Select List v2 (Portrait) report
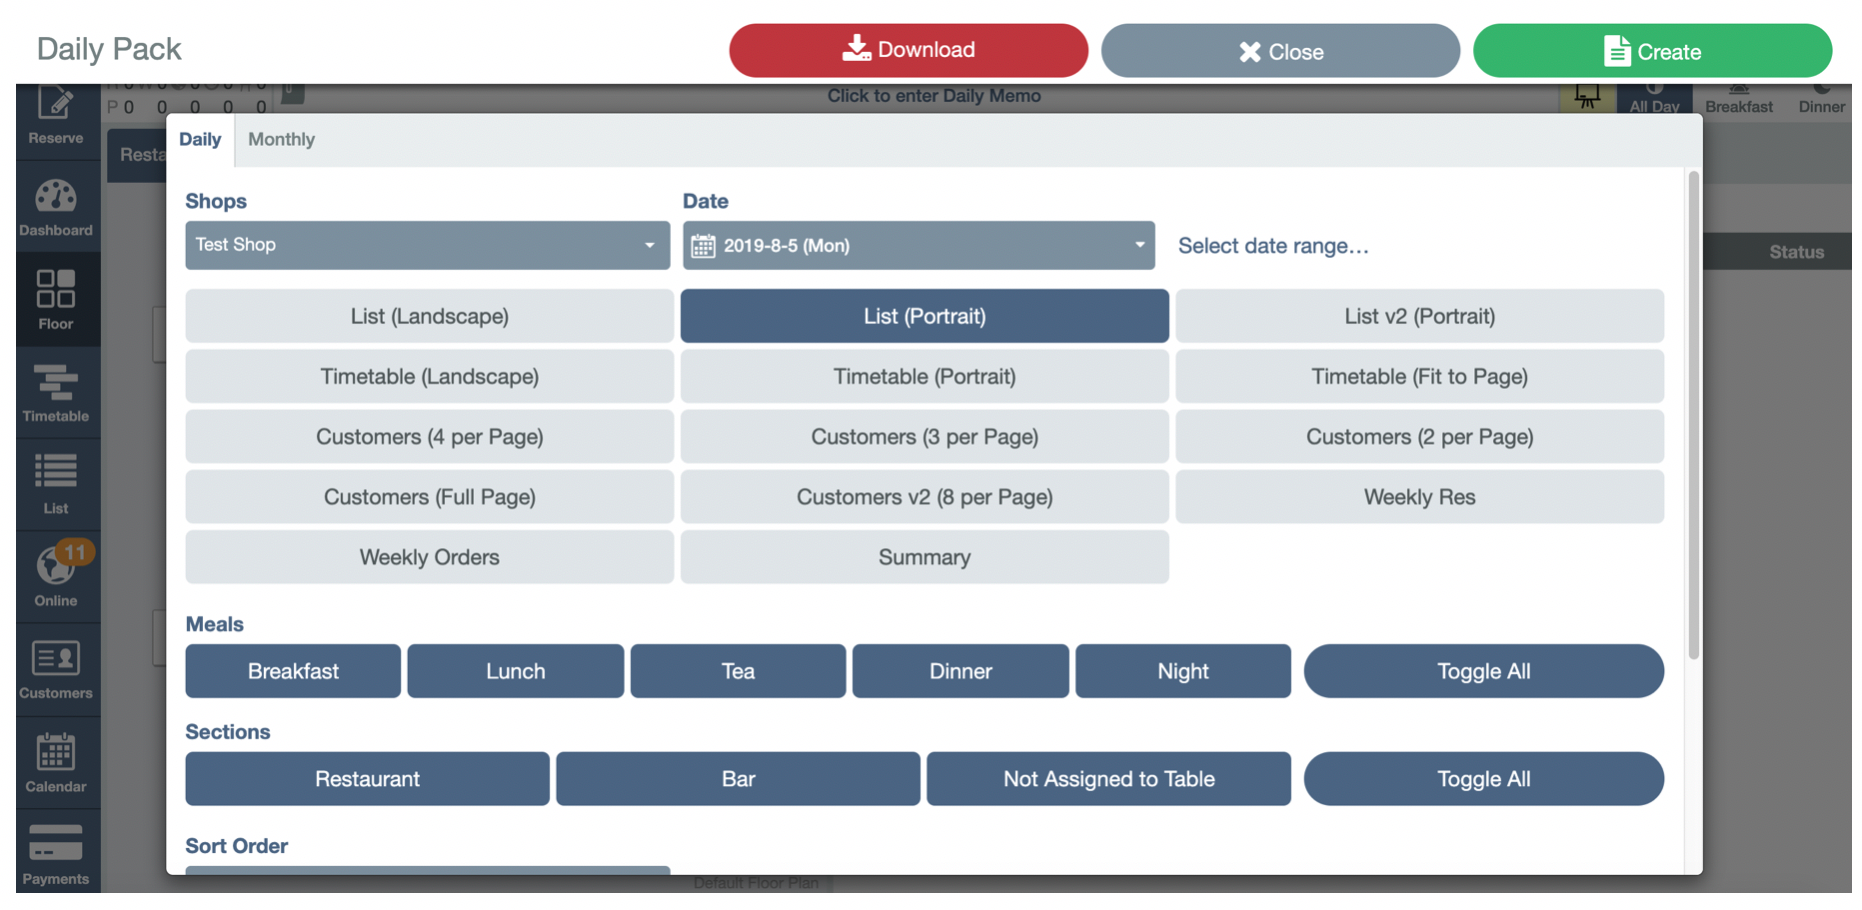Viewport: 1862px width, 910px height. (1419, 316)
